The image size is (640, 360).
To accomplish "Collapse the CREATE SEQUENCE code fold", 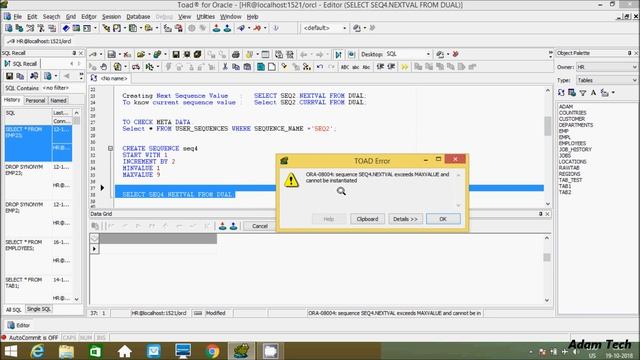I will [111, 149].
